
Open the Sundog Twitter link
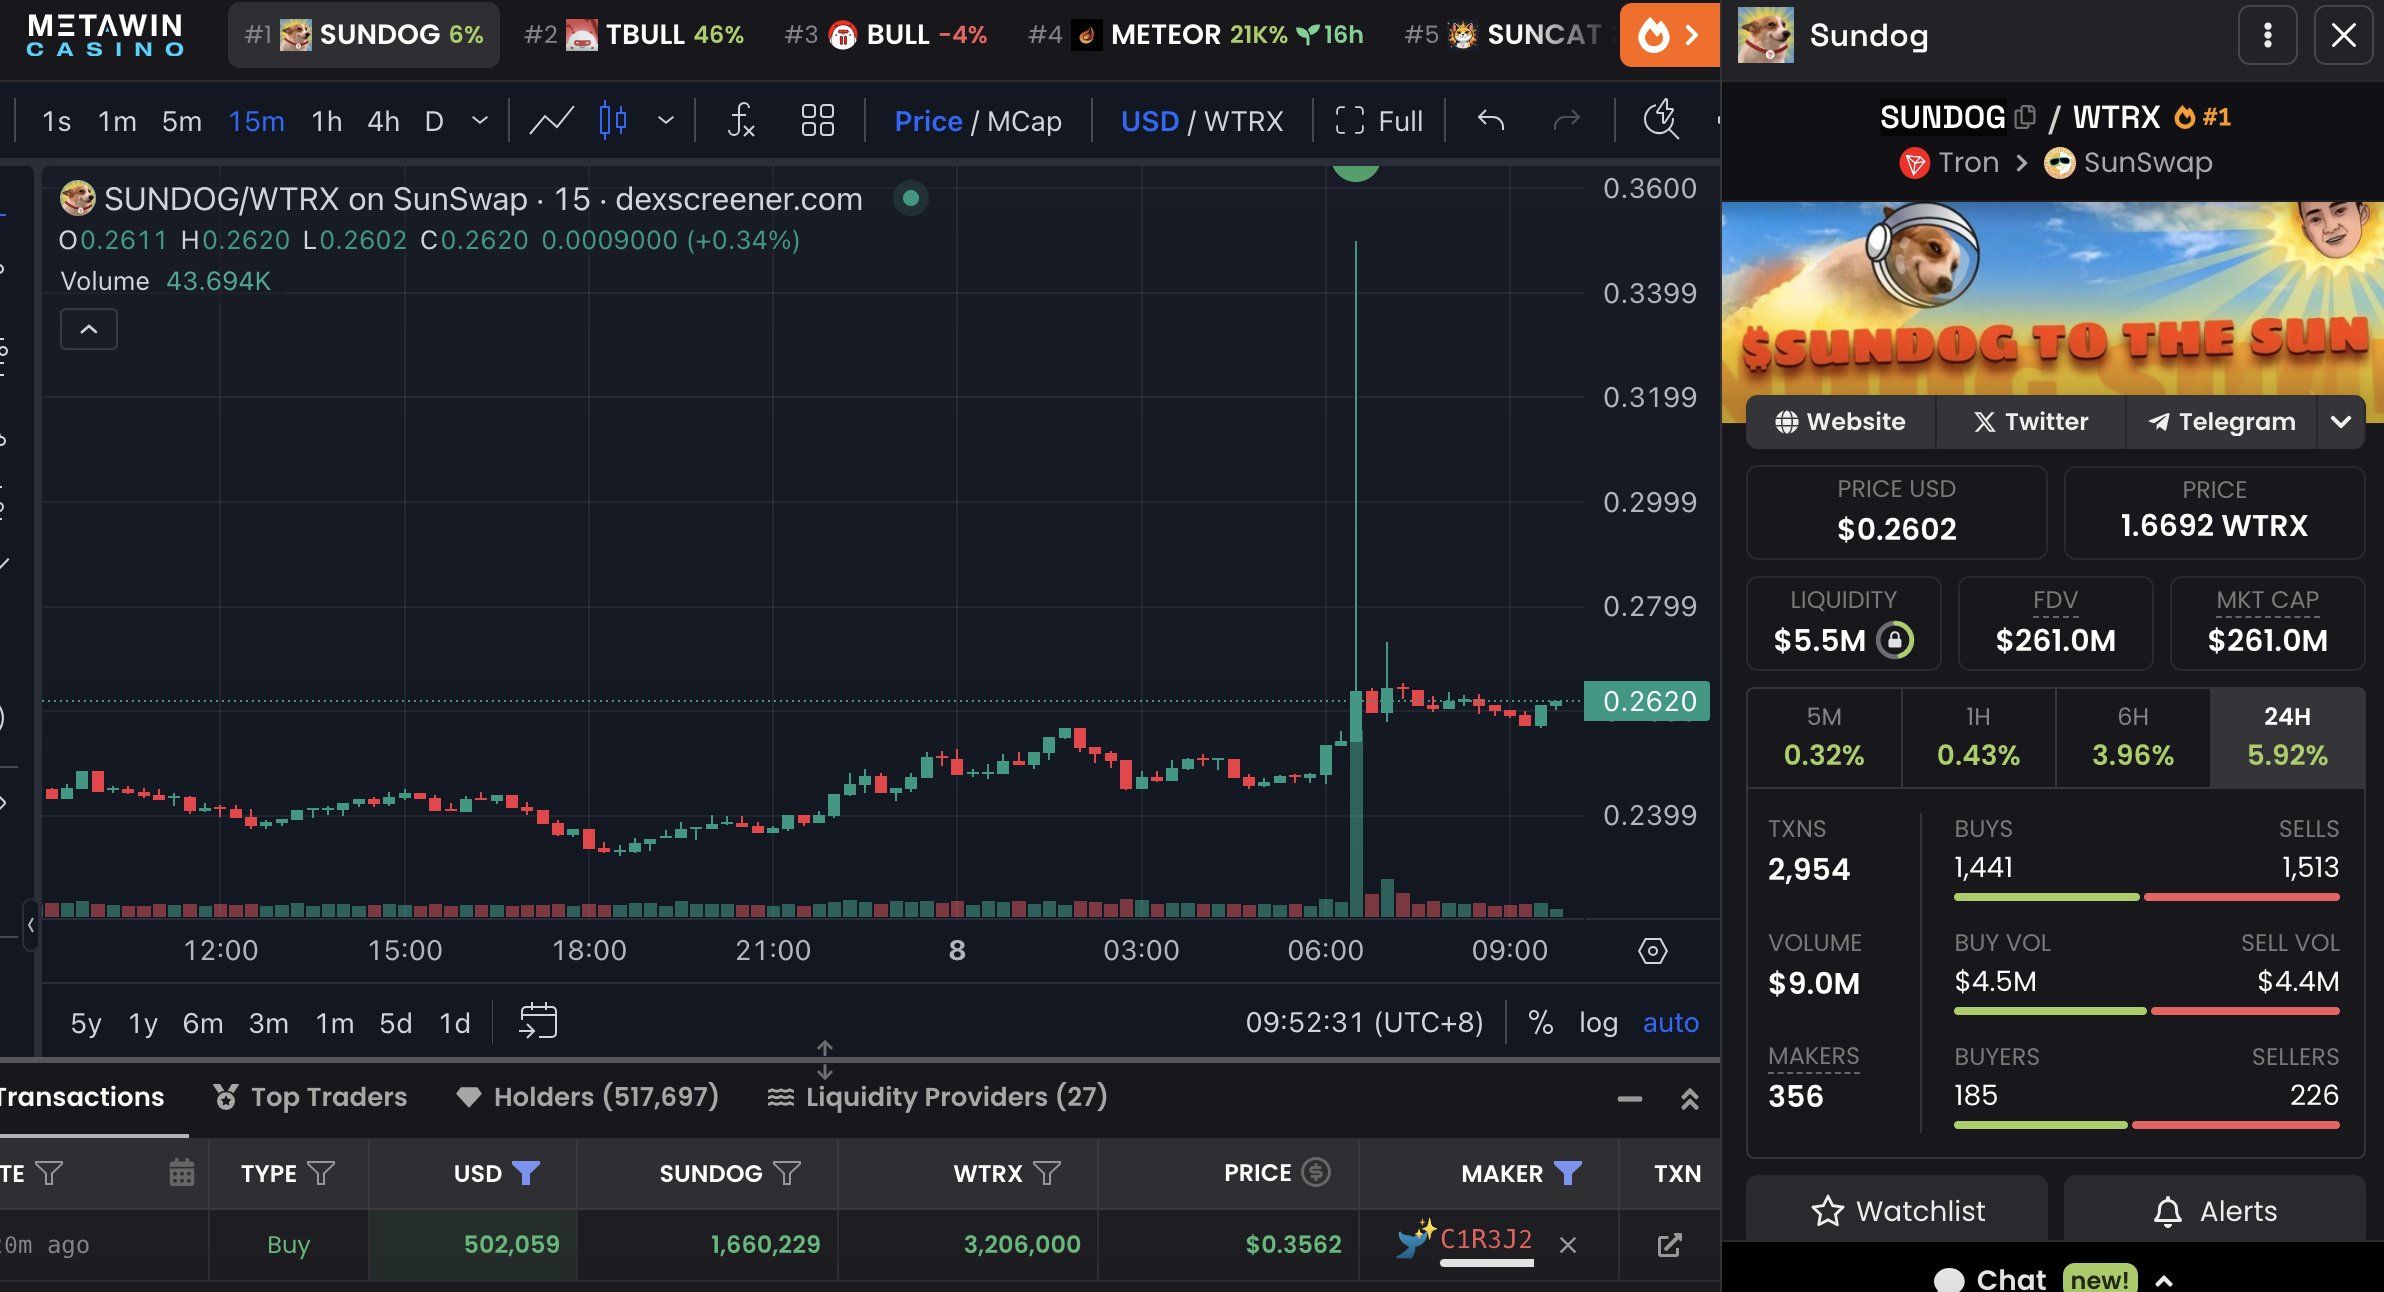point(2031,421)
